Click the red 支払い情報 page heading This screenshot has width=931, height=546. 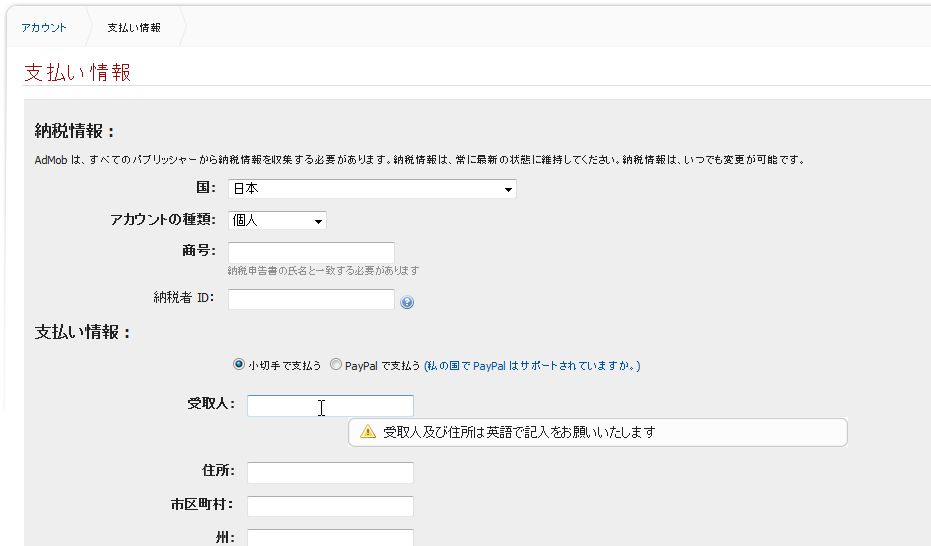pyautogui.click(x=78, y=72)
